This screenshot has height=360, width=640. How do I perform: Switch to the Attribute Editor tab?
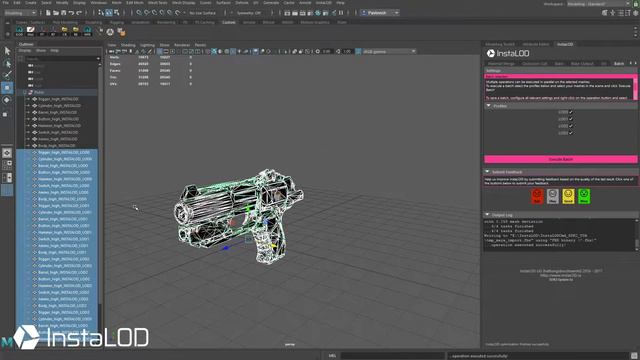click(536, 44)
